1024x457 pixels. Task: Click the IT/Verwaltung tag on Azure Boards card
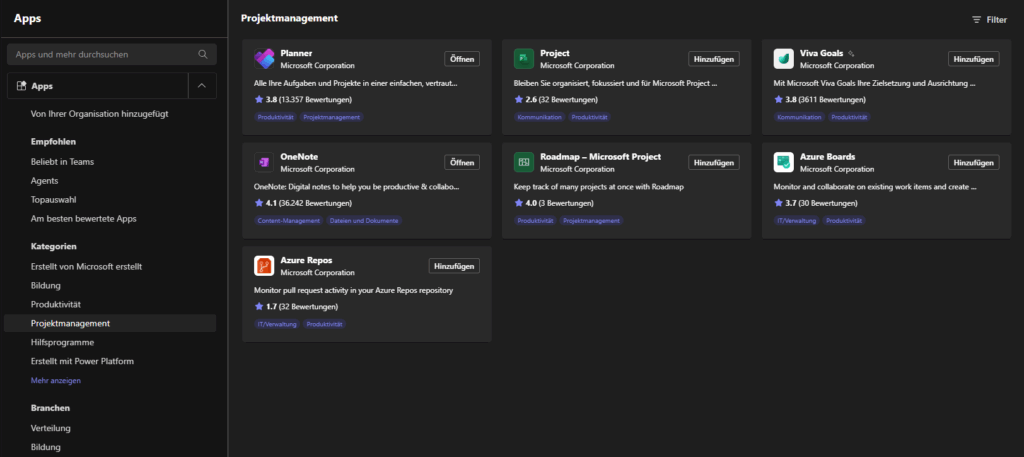(x=797, y=221)
